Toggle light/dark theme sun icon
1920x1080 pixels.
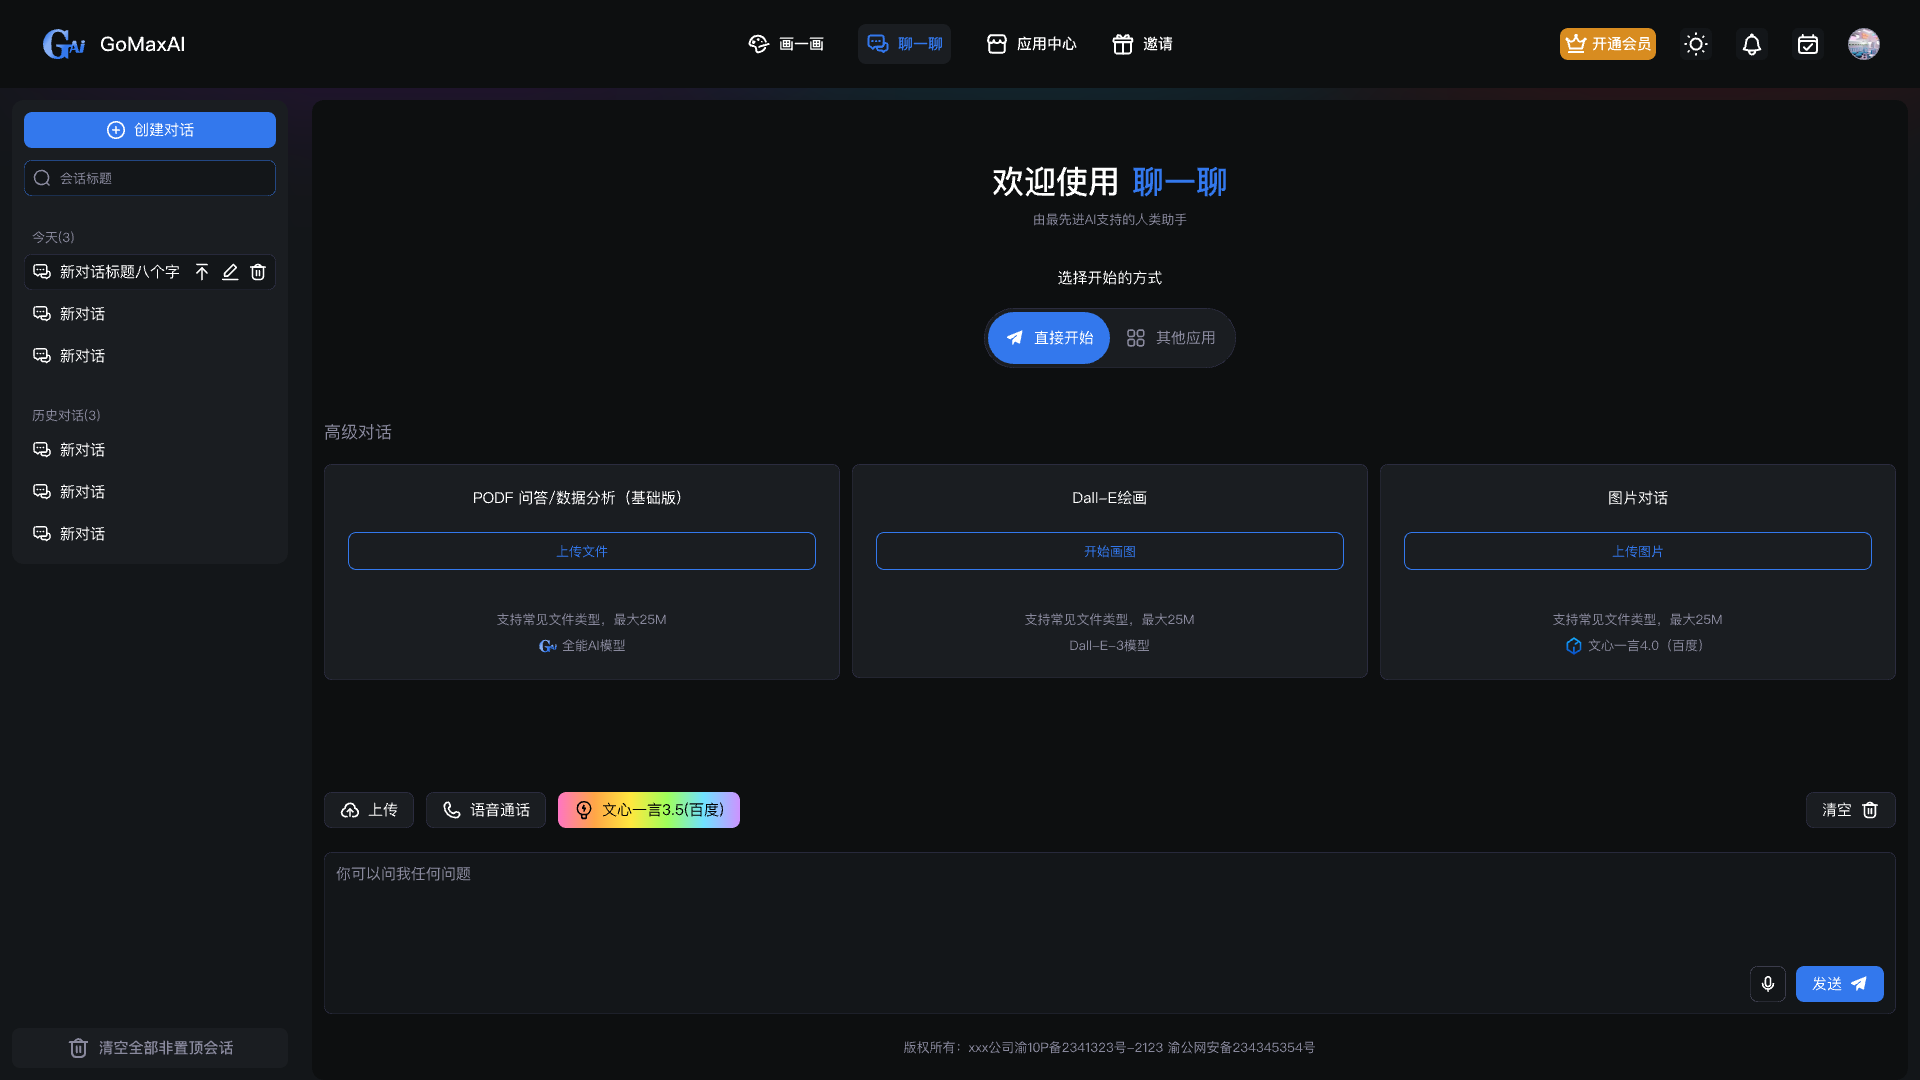coord(1695,44)
